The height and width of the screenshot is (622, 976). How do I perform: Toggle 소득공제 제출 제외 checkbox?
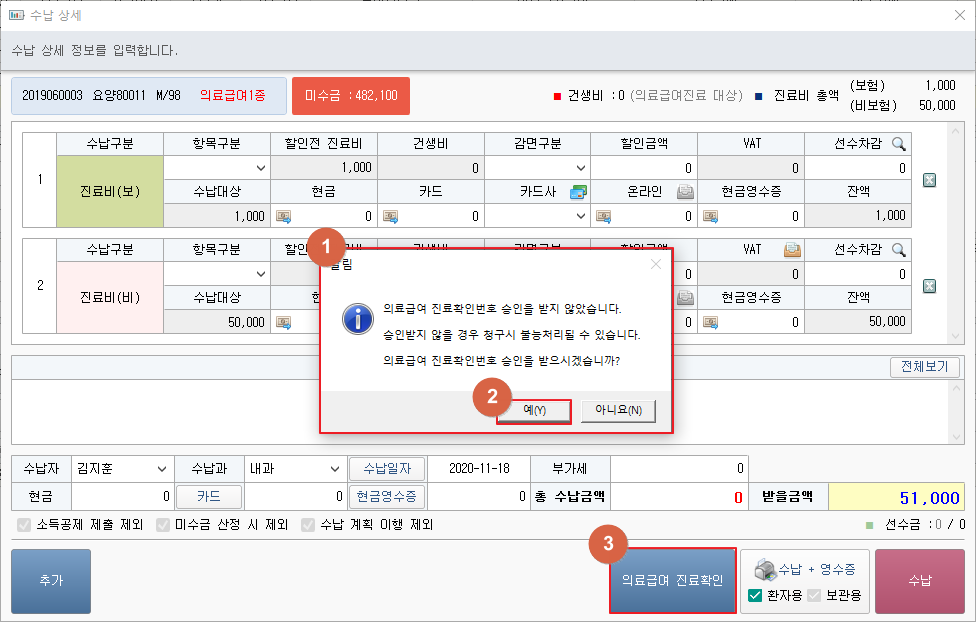point(24,524)
